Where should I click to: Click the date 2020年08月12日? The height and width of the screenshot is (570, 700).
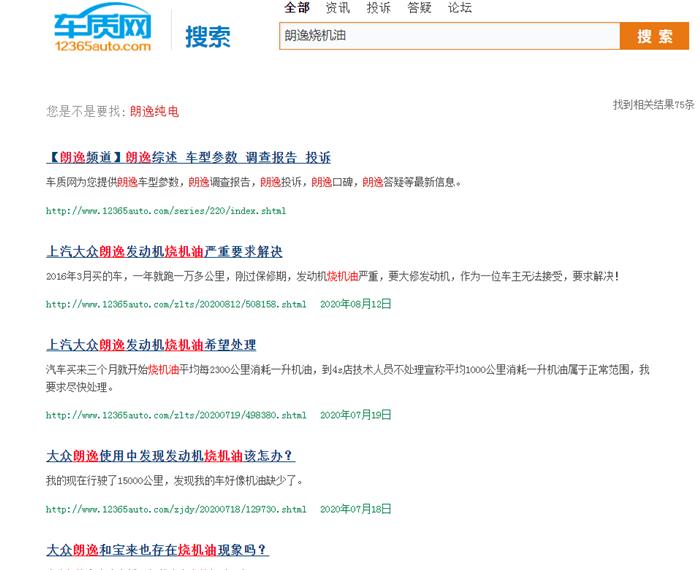pos(356,304)
